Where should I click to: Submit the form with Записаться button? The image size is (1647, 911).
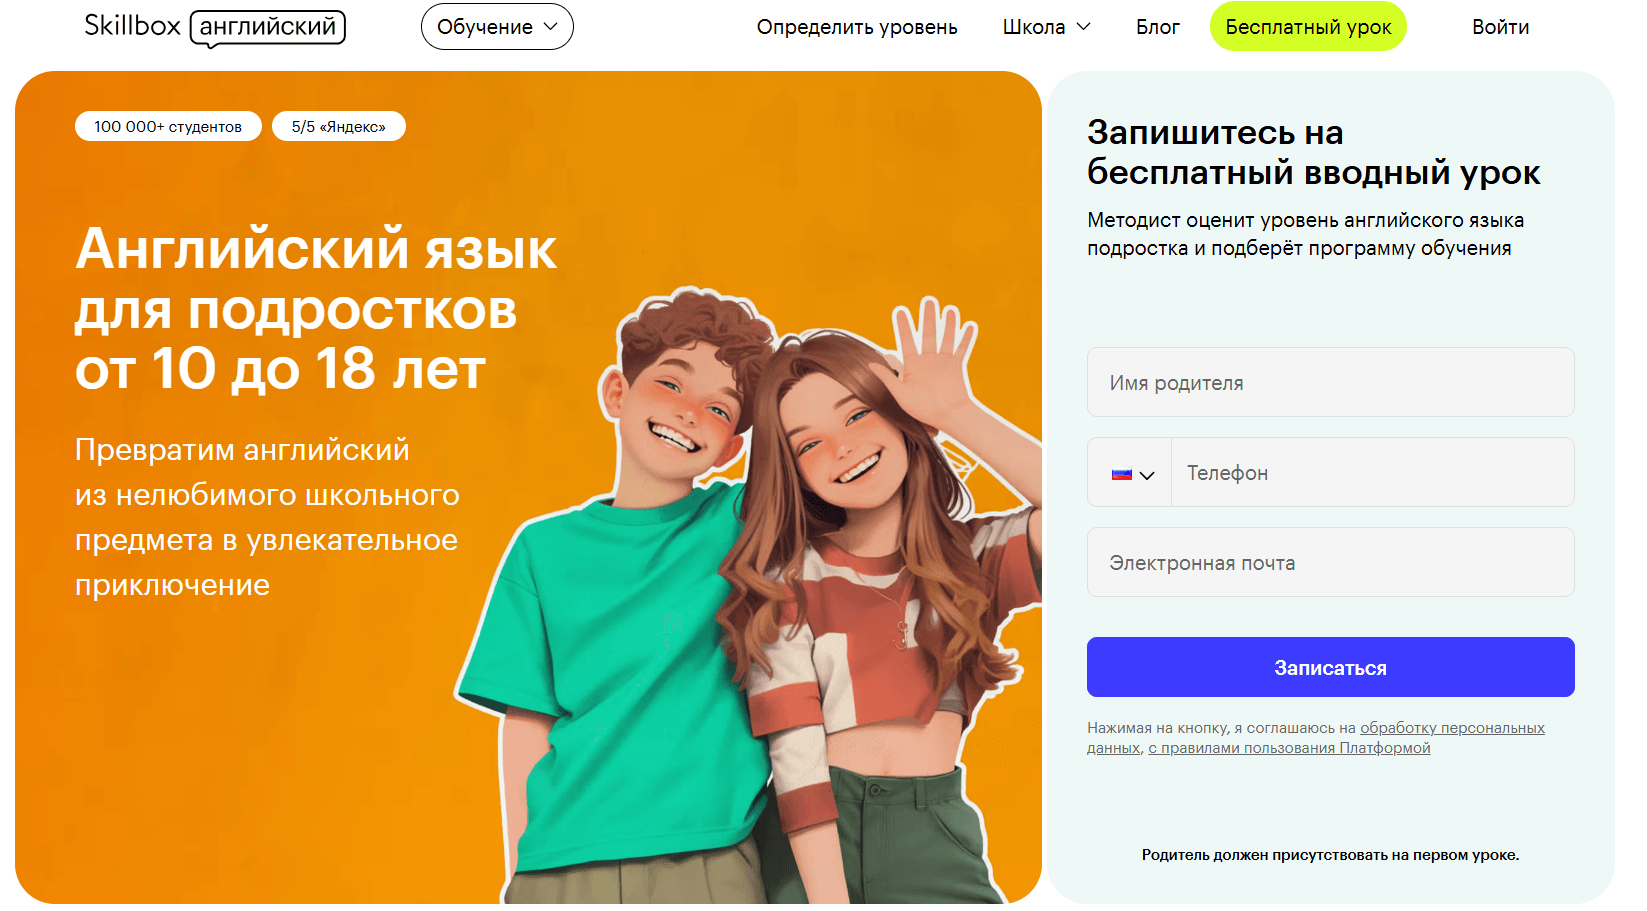(x=1330, y=667)
